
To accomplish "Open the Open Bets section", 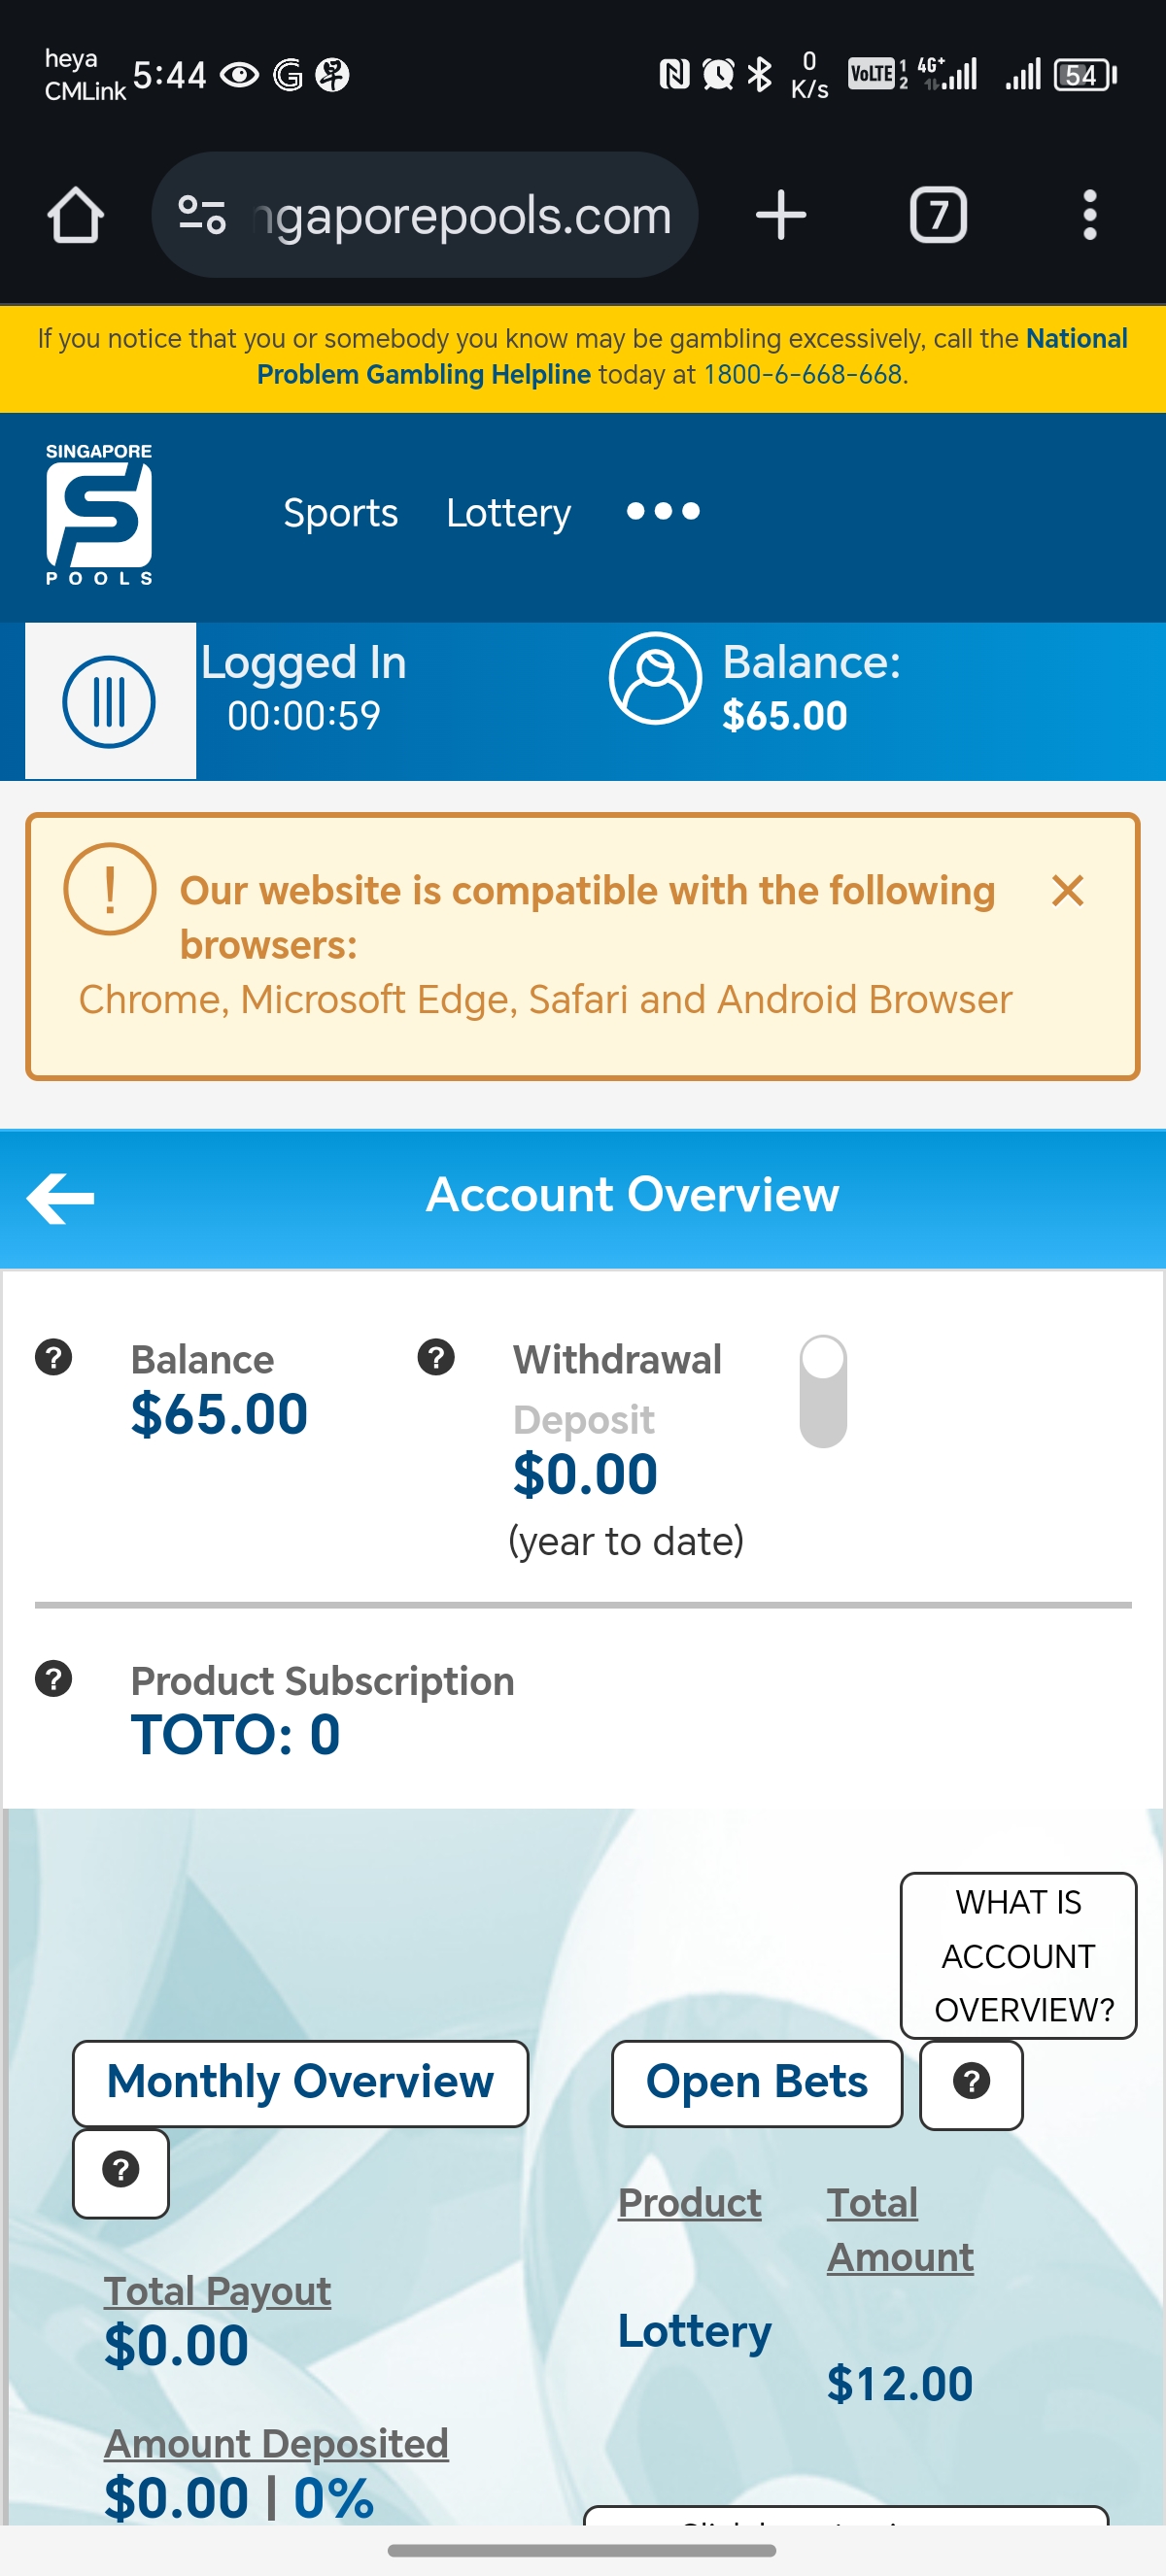I will [756, 2082].
